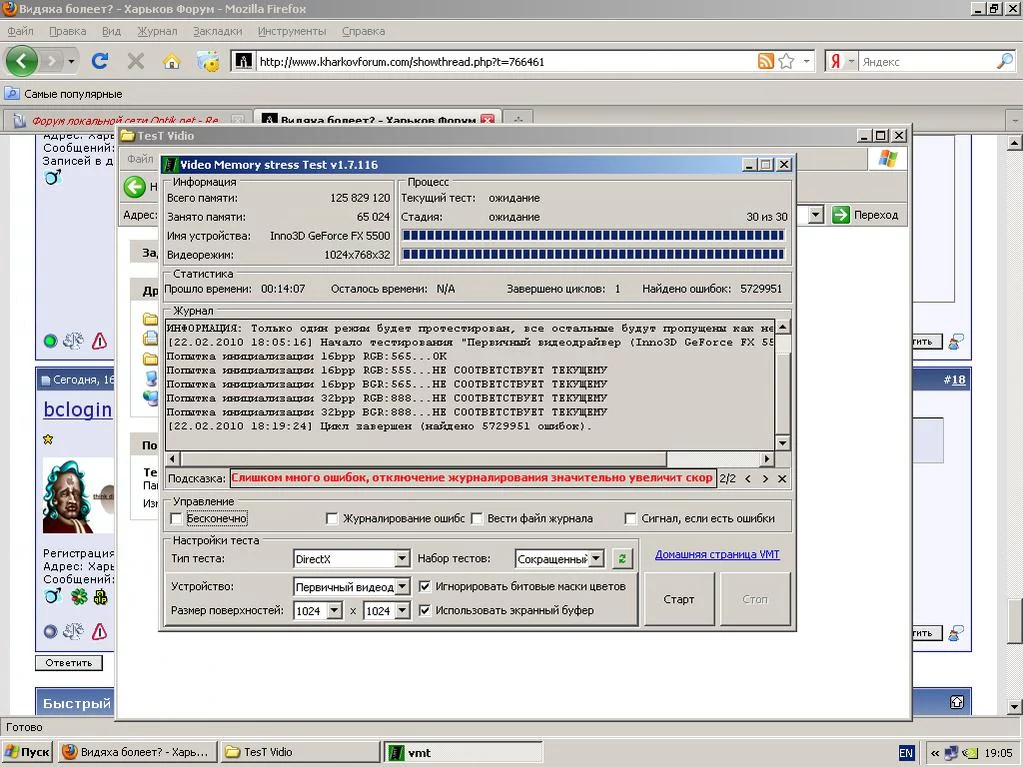This screenshot has width=1023, height=767.
Task: Go to Firefox home page icon
Action: click(172, 61)
